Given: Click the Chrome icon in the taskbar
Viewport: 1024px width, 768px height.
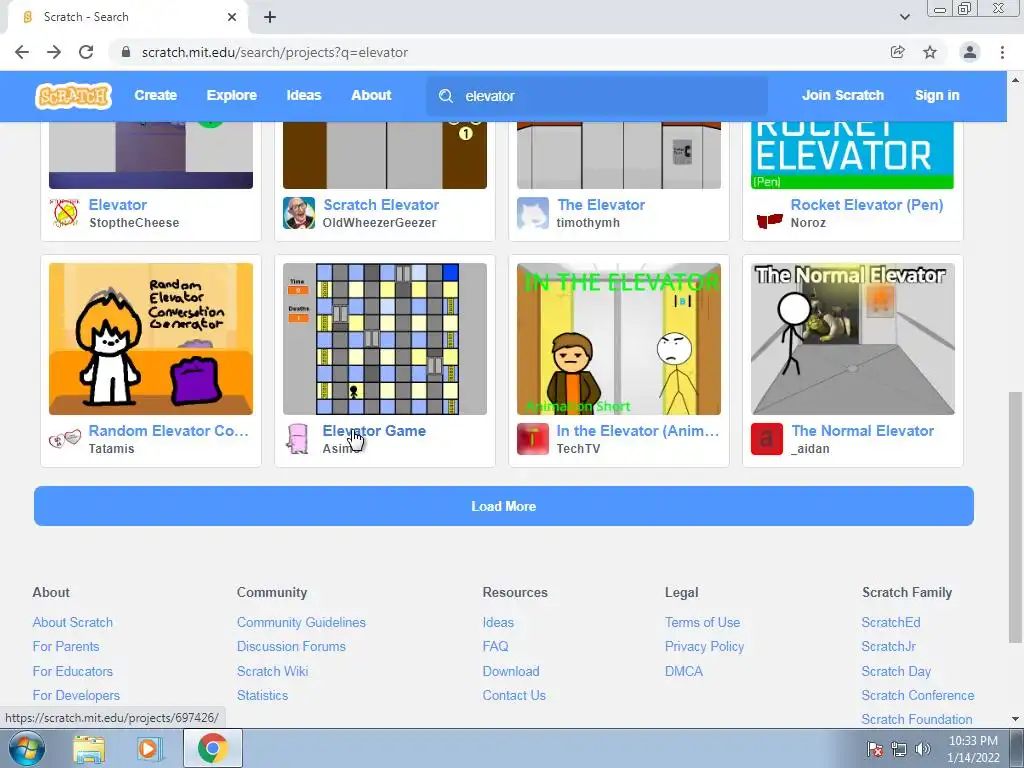Looking at the screenshot, I should point(213,748).
